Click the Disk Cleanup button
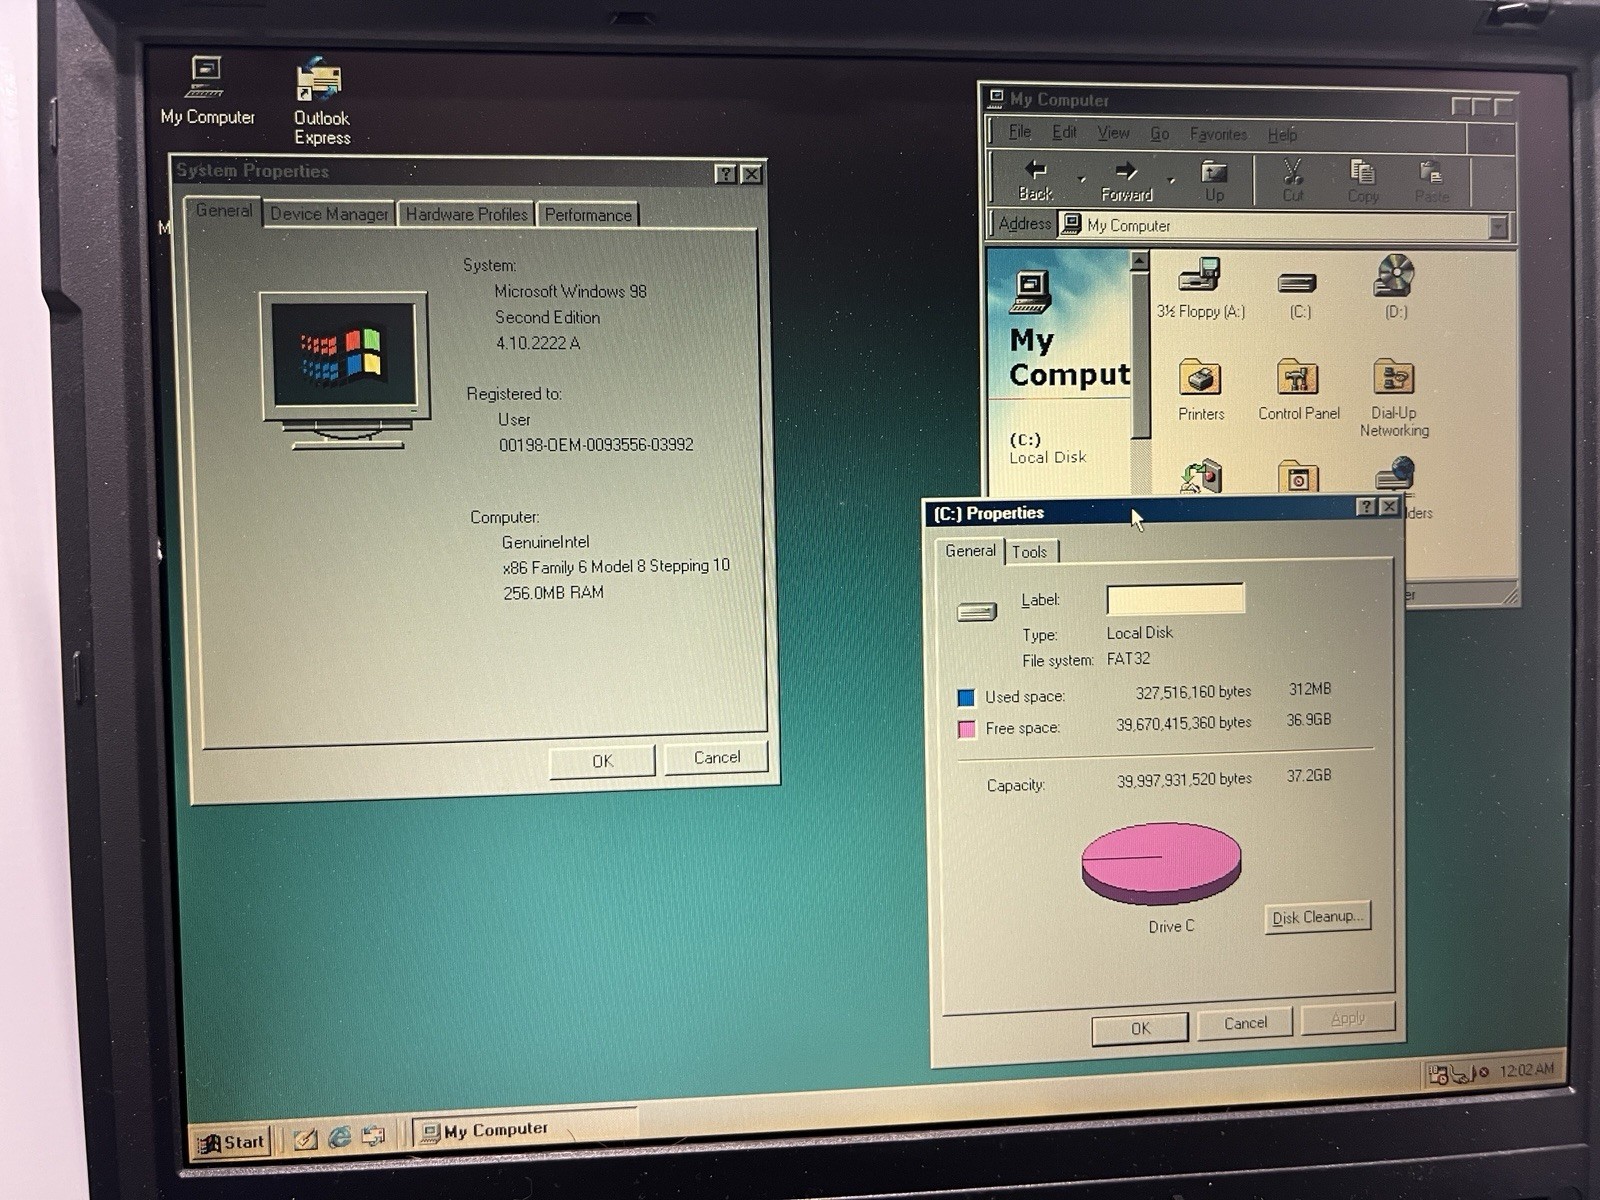Viewport: 1600px width, 1200px height. point(1317,917)
